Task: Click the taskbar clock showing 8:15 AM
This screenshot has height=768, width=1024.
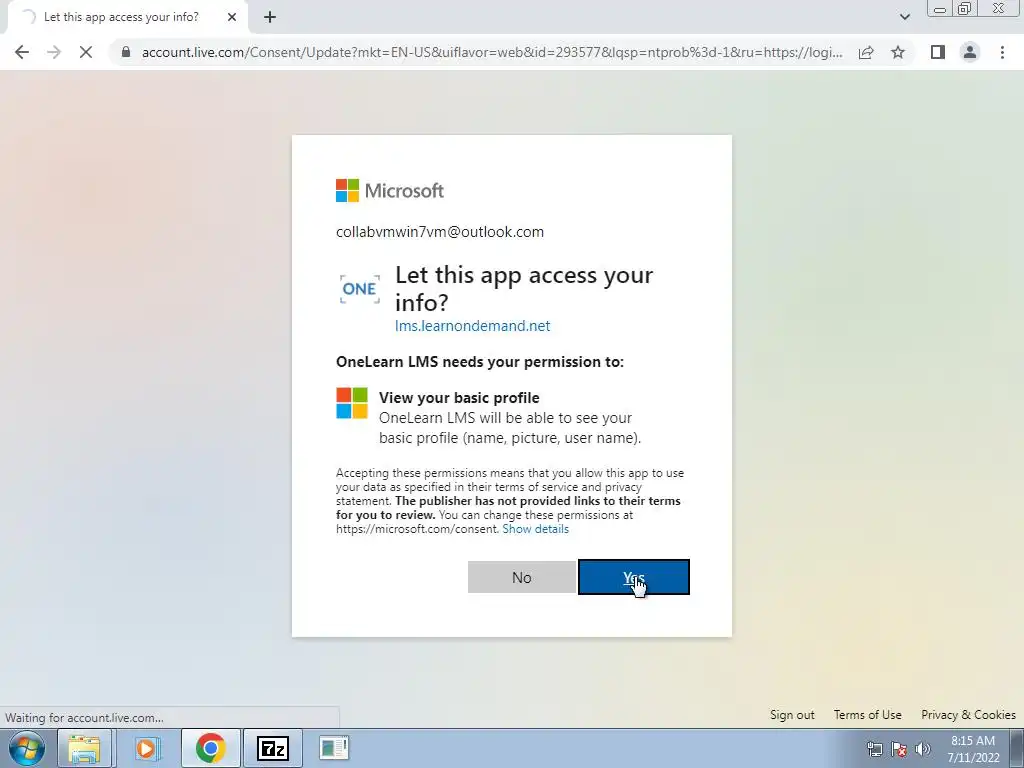Action: point(973,749)
